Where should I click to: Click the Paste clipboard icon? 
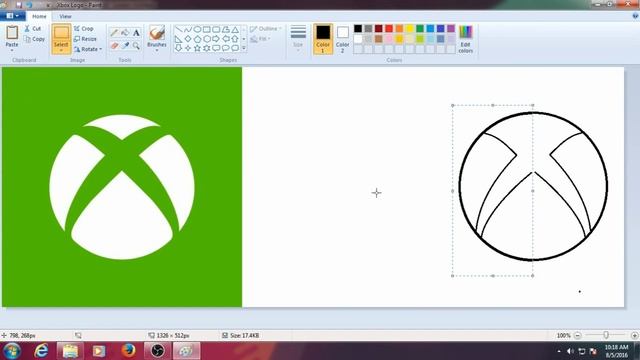pos(12,32)
